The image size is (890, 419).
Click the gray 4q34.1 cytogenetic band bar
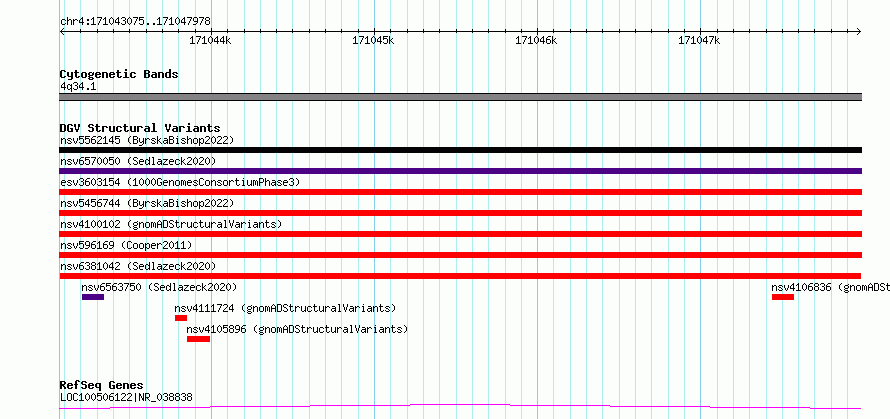(460, 97)
